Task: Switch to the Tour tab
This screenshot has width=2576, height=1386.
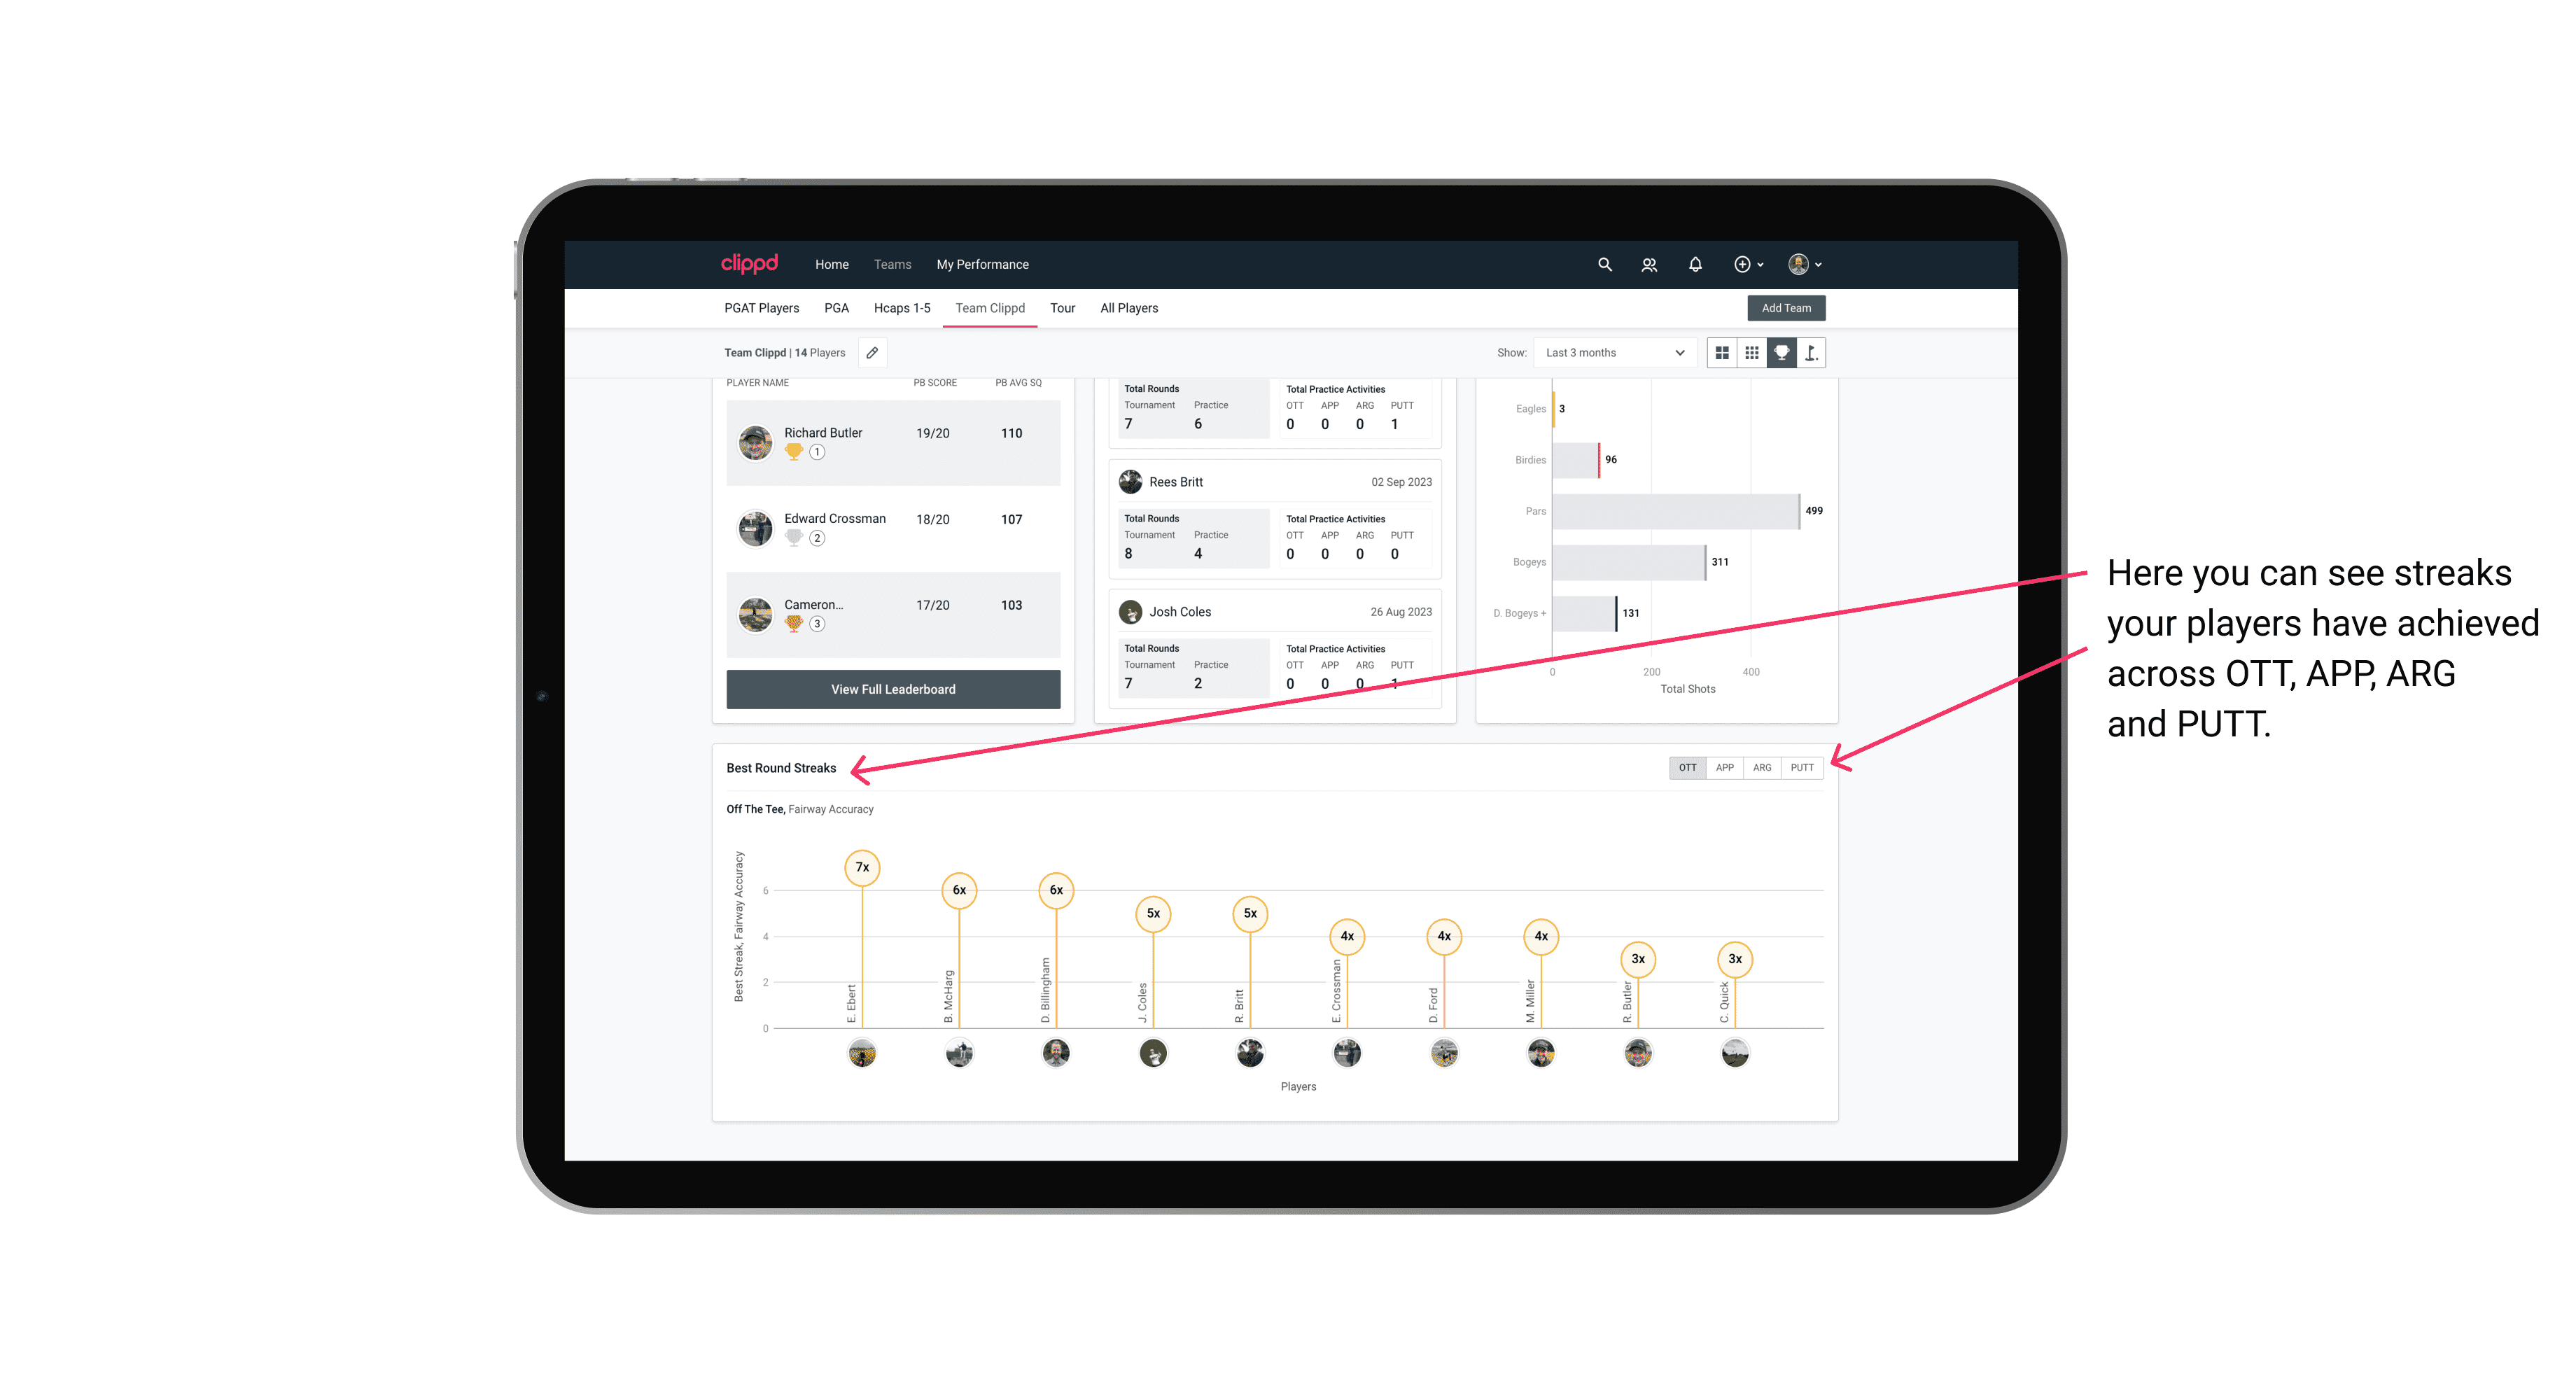Action: tap(1059, 309)
